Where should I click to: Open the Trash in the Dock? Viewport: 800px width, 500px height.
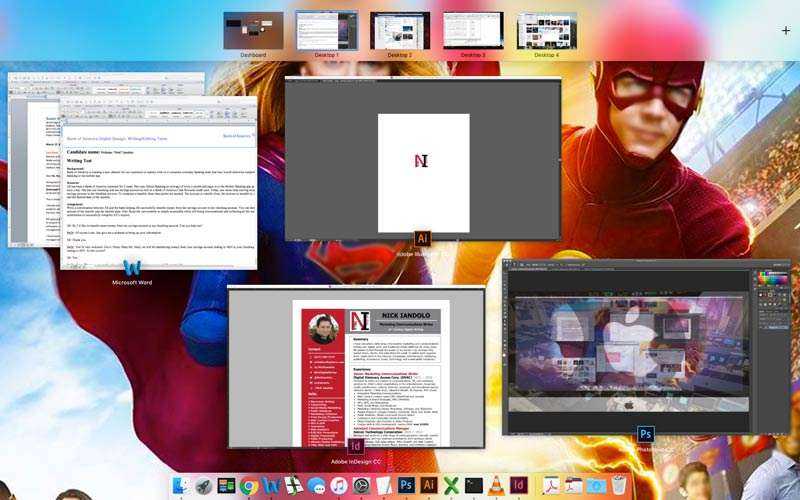(x=618, y=485)
